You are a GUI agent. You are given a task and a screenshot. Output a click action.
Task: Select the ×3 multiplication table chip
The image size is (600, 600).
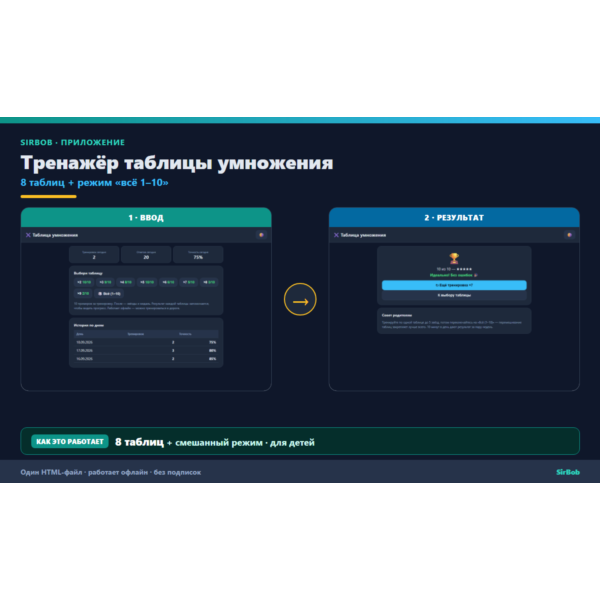coord(105,282)
